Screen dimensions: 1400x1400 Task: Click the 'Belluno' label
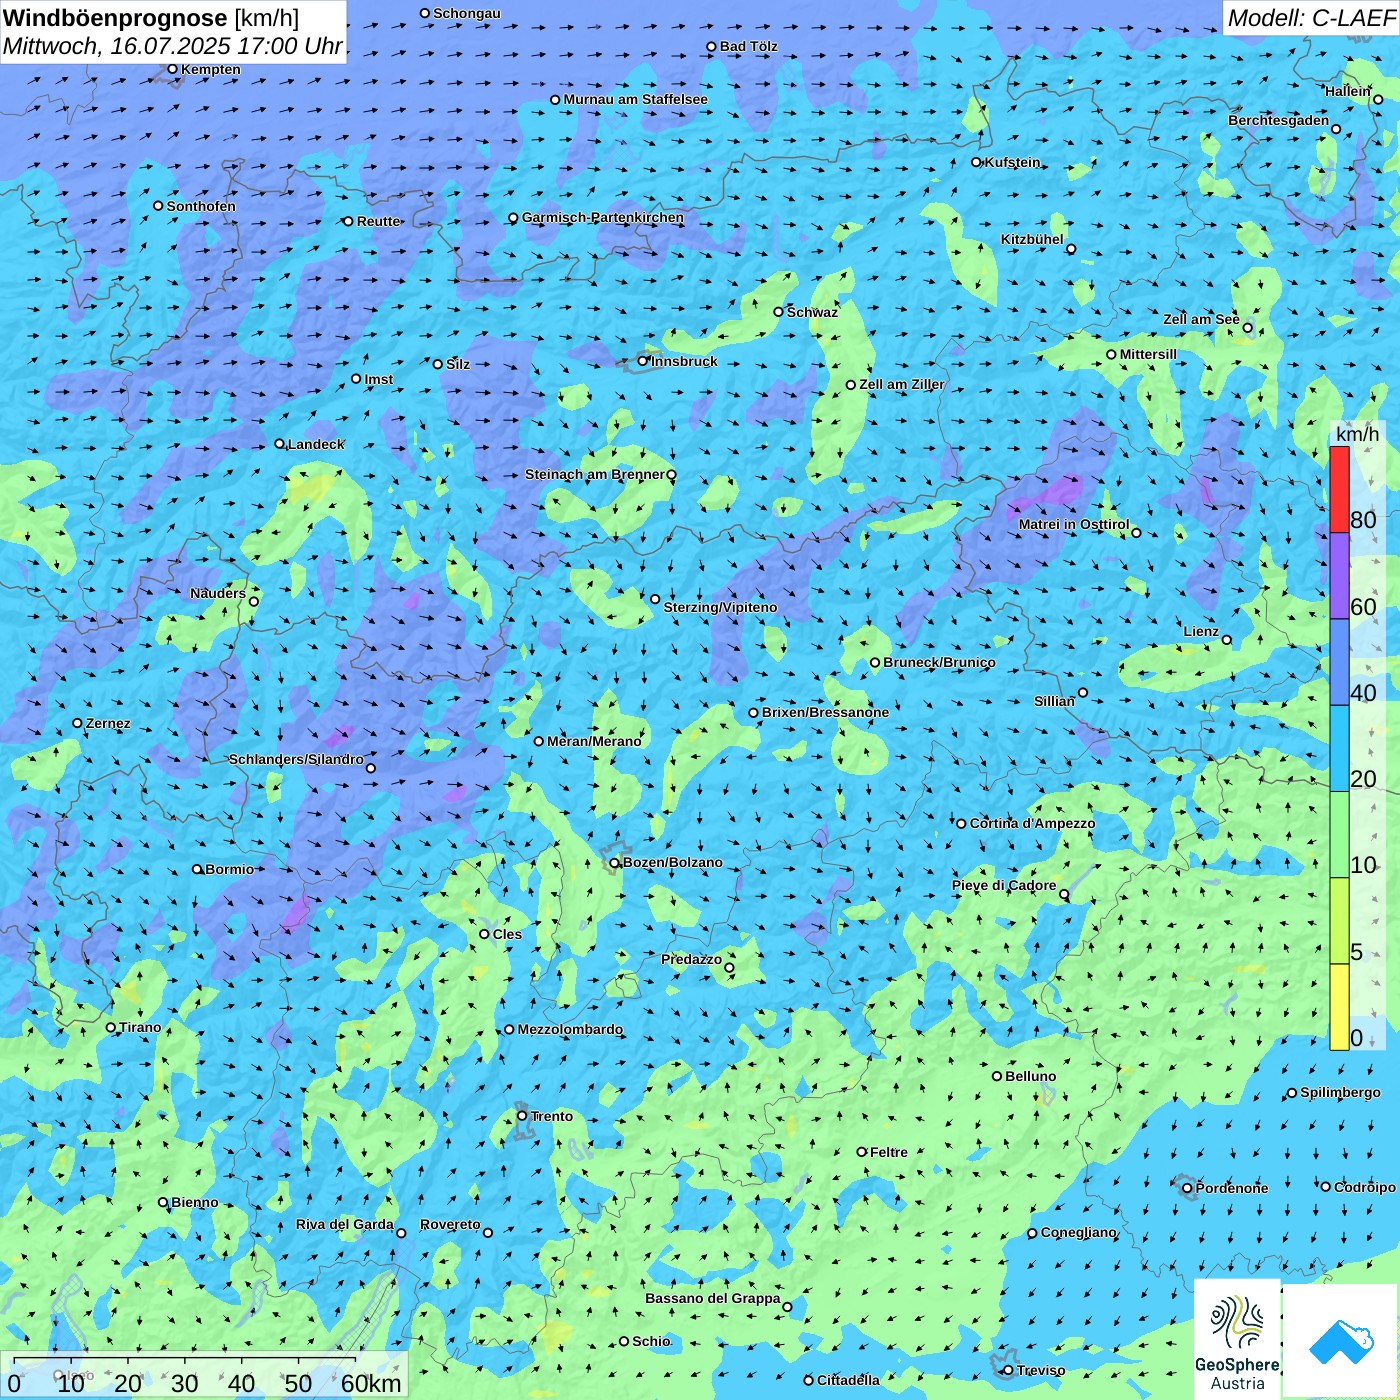(1031, 1076)
